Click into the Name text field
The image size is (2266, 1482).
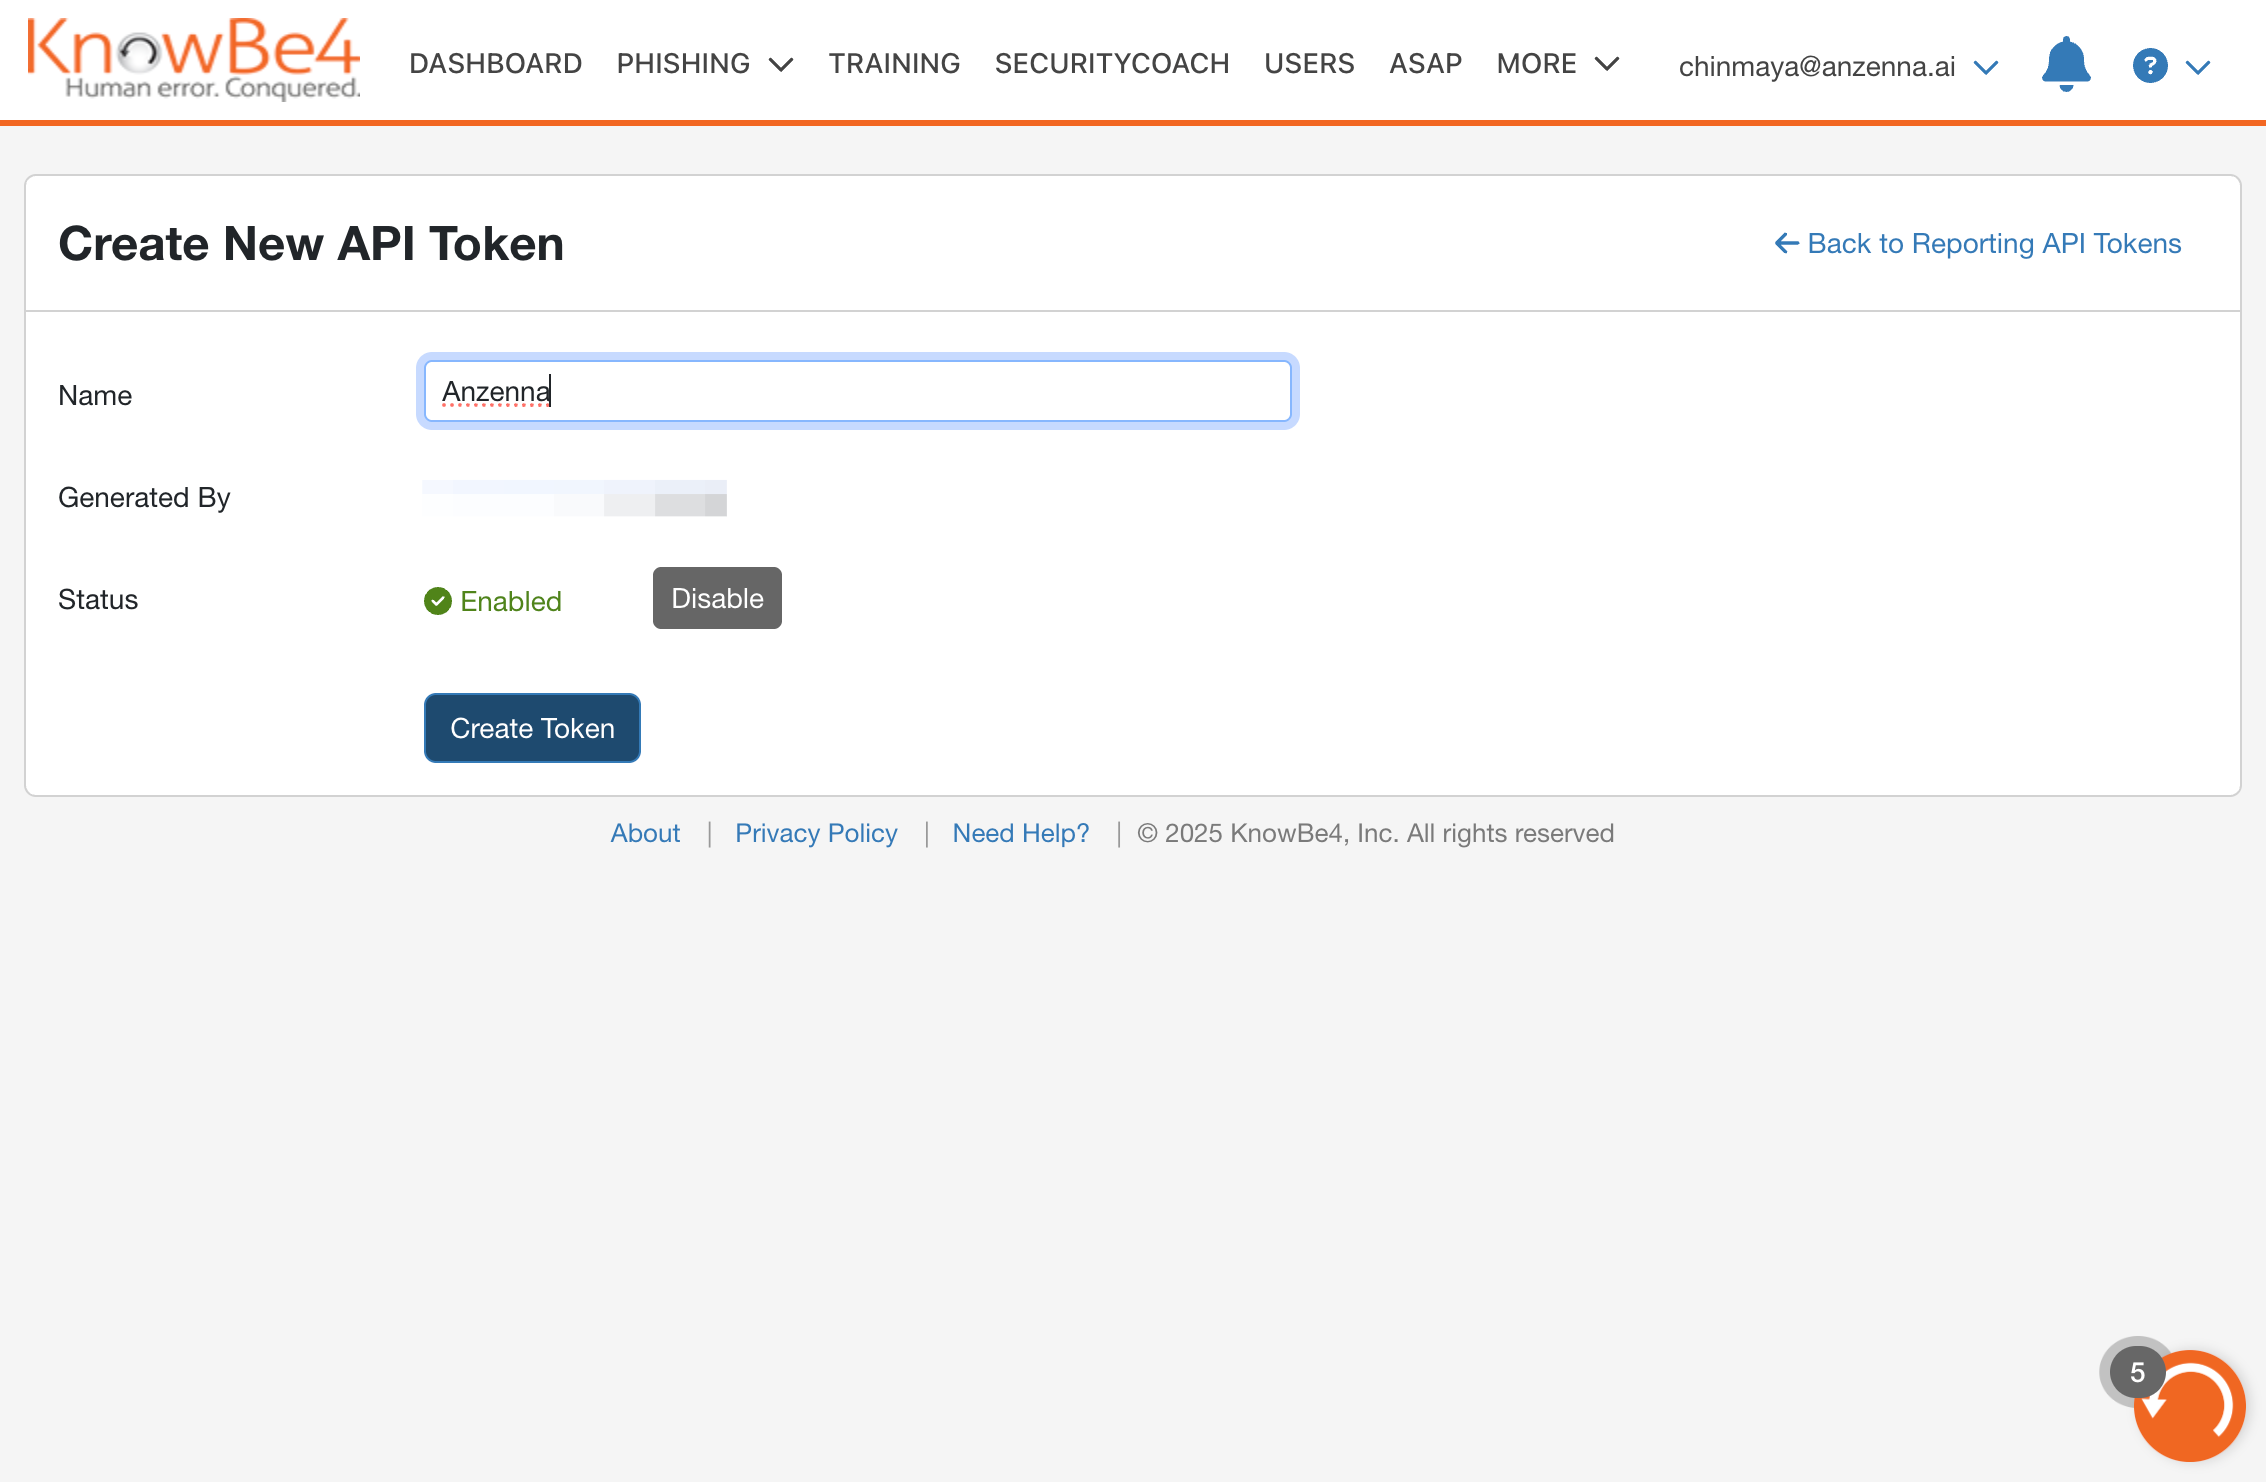pyautogui.click(x=857, y=391)
